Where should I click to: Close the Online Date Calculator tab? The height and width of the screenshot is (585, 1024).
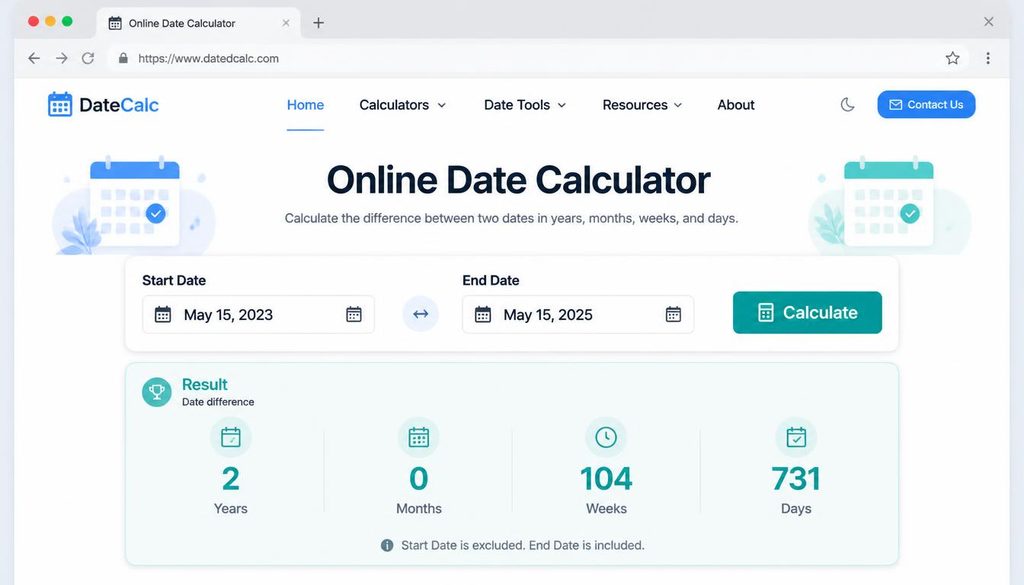(x=285, y=23)
